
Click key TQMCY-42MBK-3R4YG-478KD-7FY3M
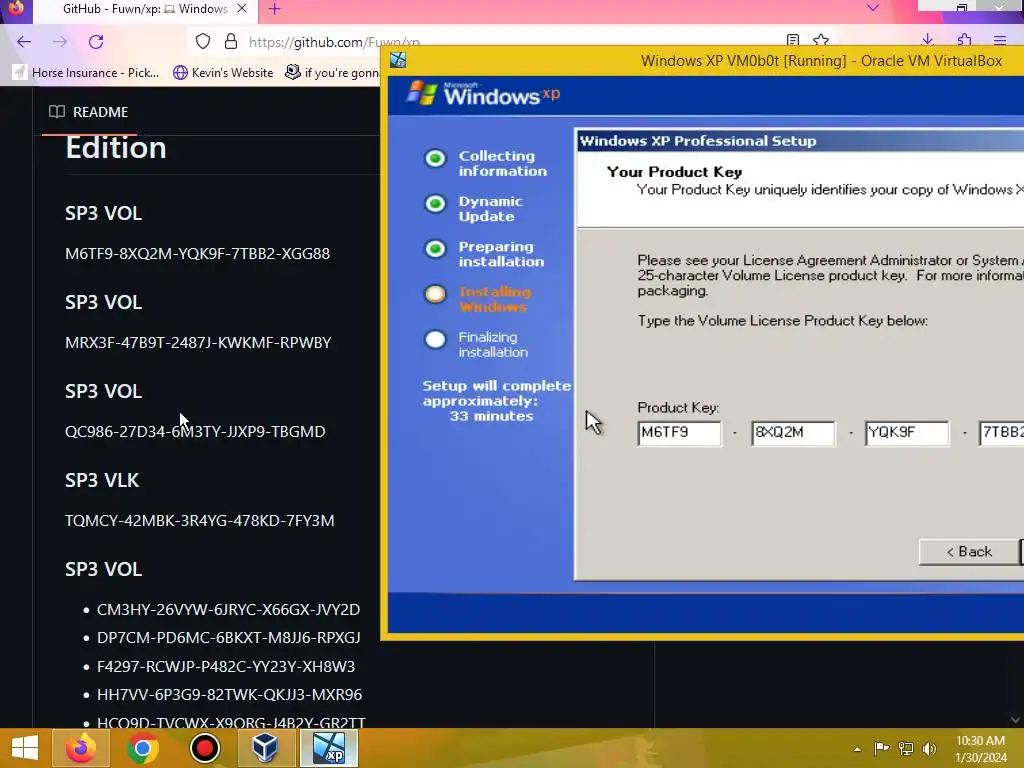(199, 520)
